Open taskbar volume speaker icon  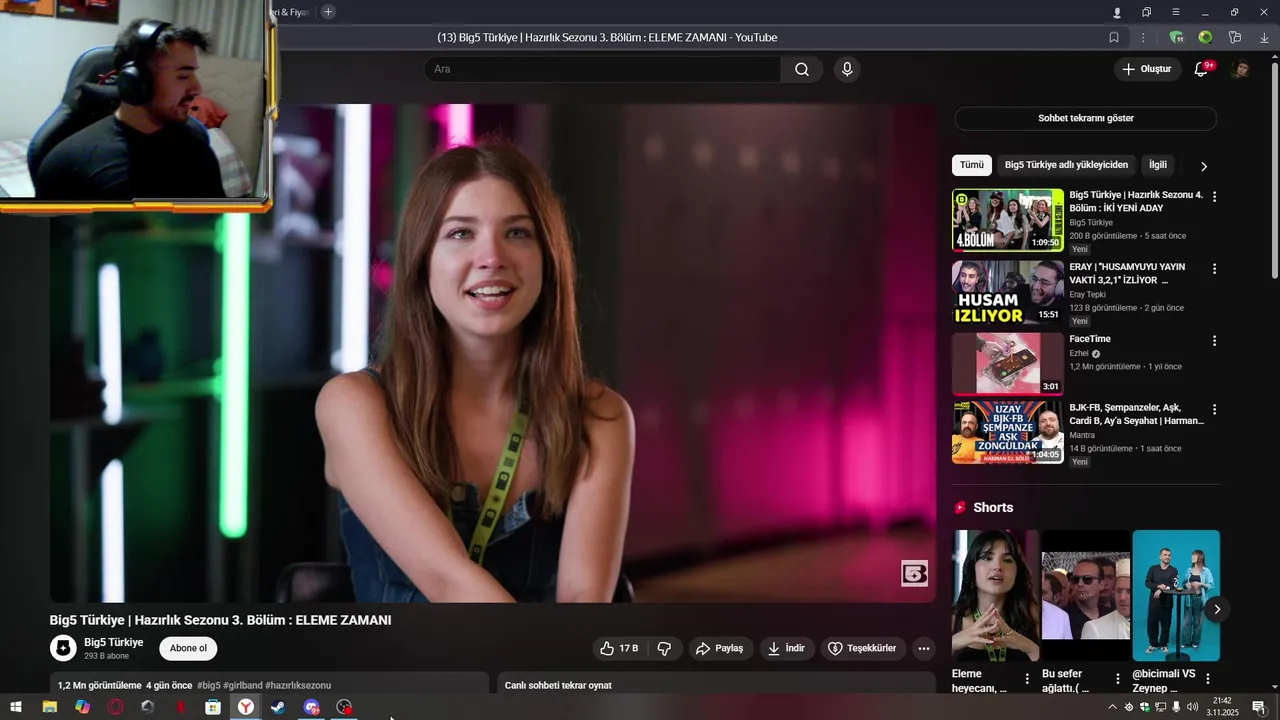[x=1192, y=707]
